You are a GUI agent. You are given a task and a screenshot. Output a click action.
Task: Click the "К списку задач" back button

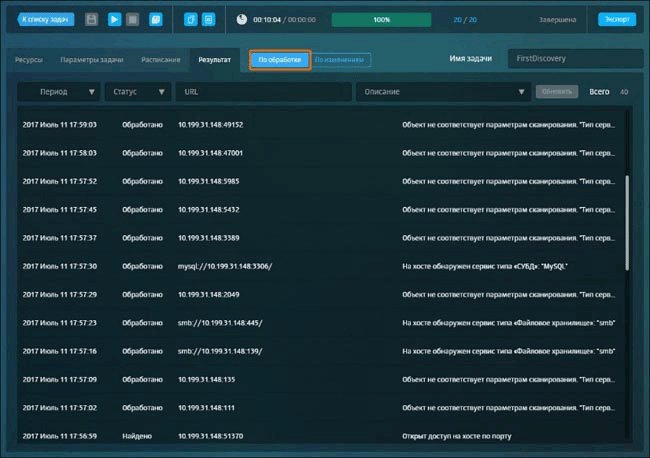(46, 19)
